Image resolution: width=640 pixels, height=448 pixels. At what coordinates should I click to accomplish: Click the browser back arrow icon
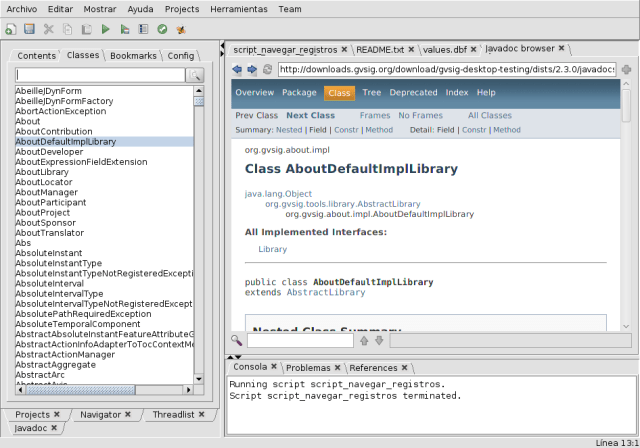(x=237, y=69)
